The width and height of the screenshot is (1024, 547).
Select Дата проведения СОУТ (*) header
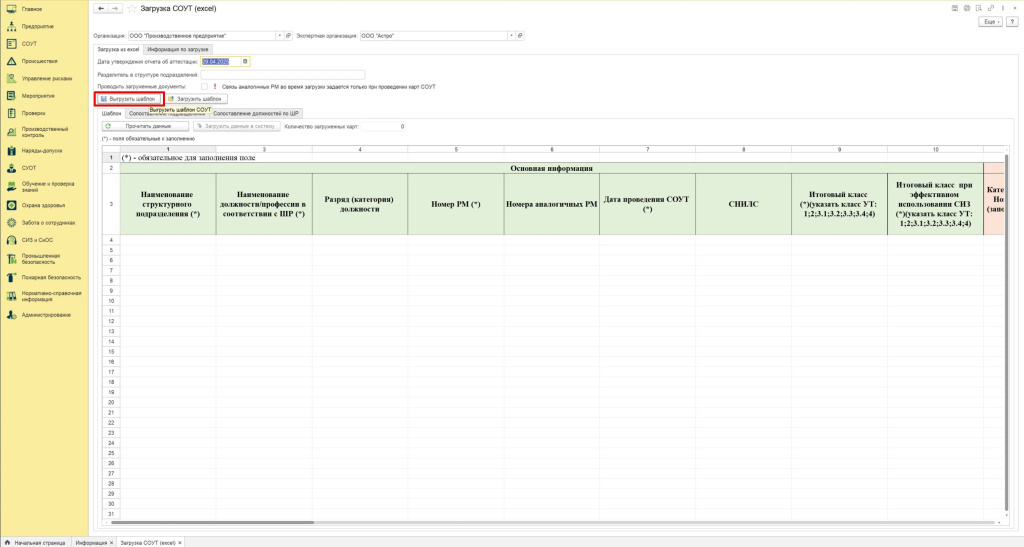pos(647,204)
